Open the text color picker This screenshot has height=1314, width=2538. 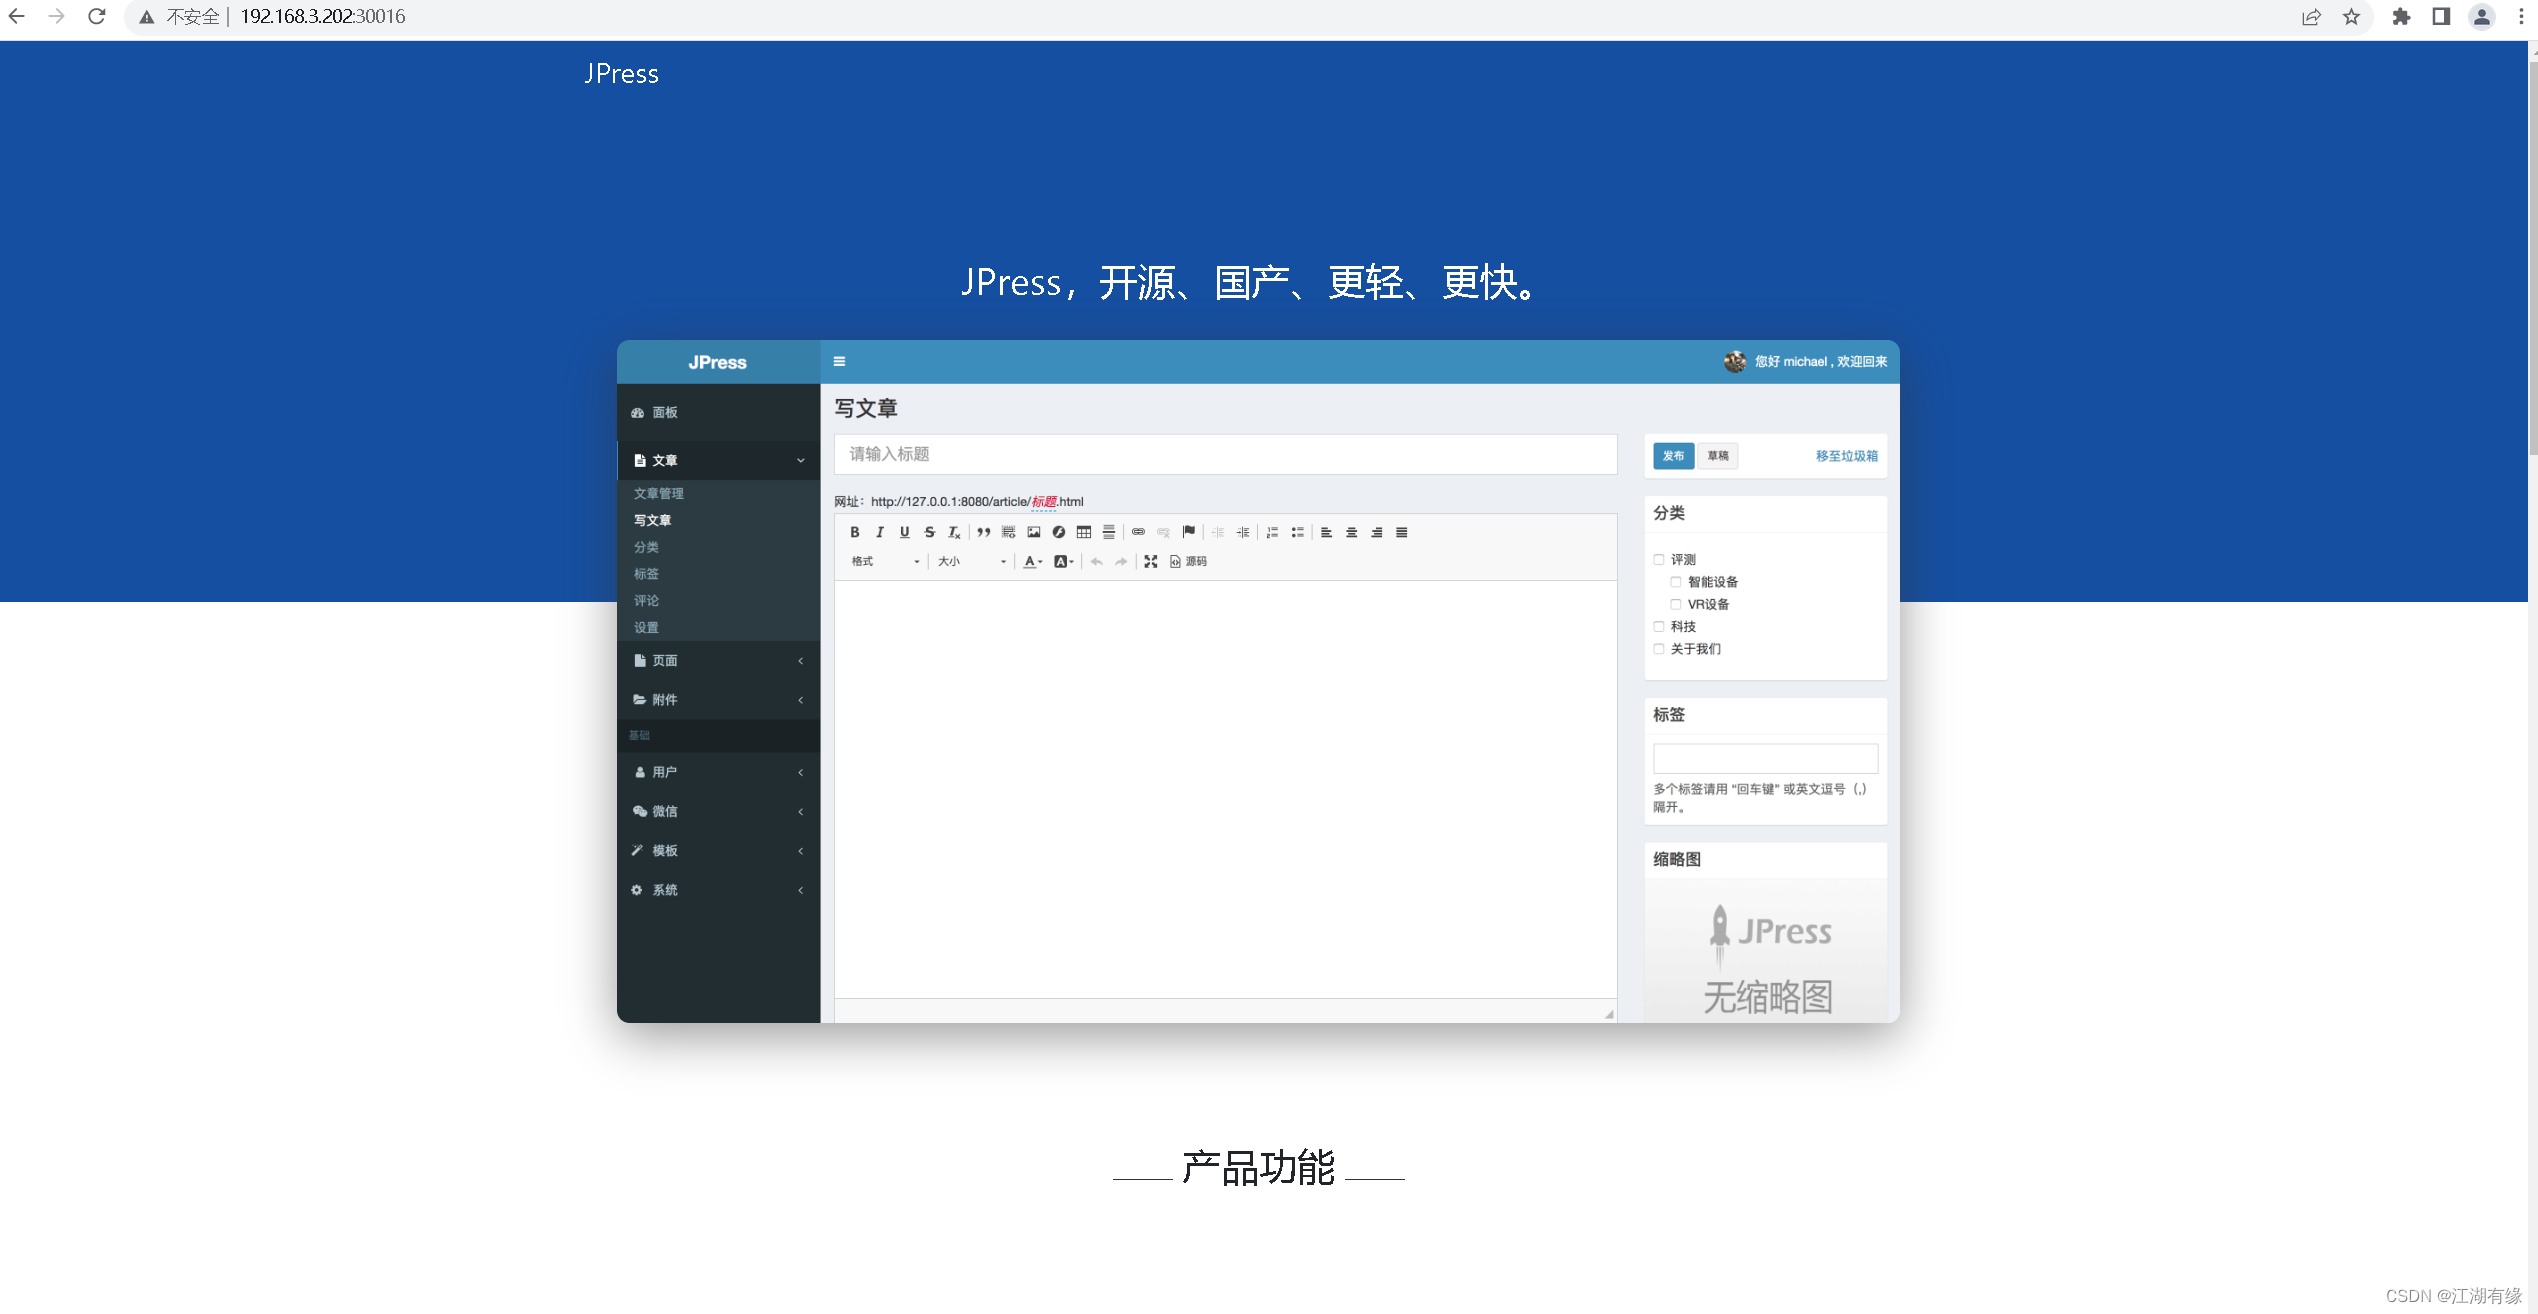[x=1033, y=561]
